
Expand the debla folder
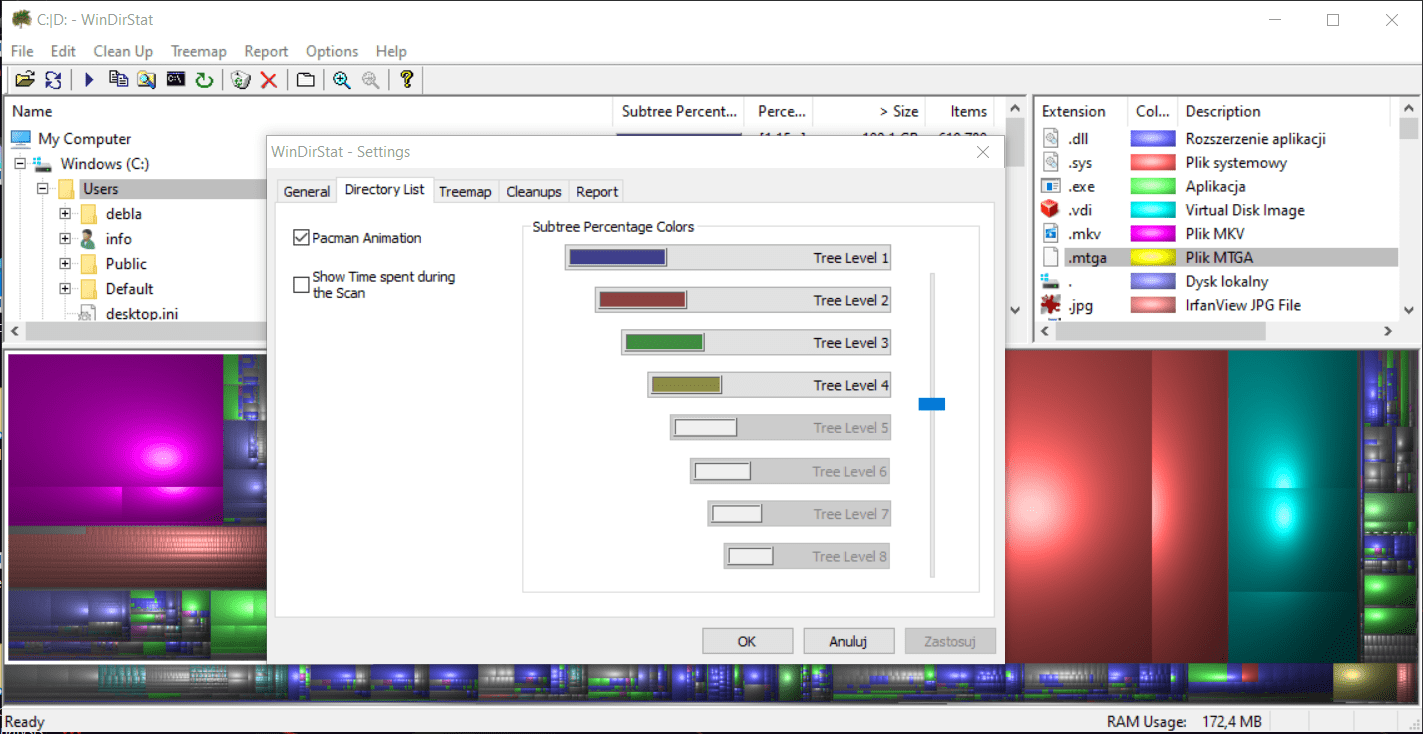click(x=65, y=214)
